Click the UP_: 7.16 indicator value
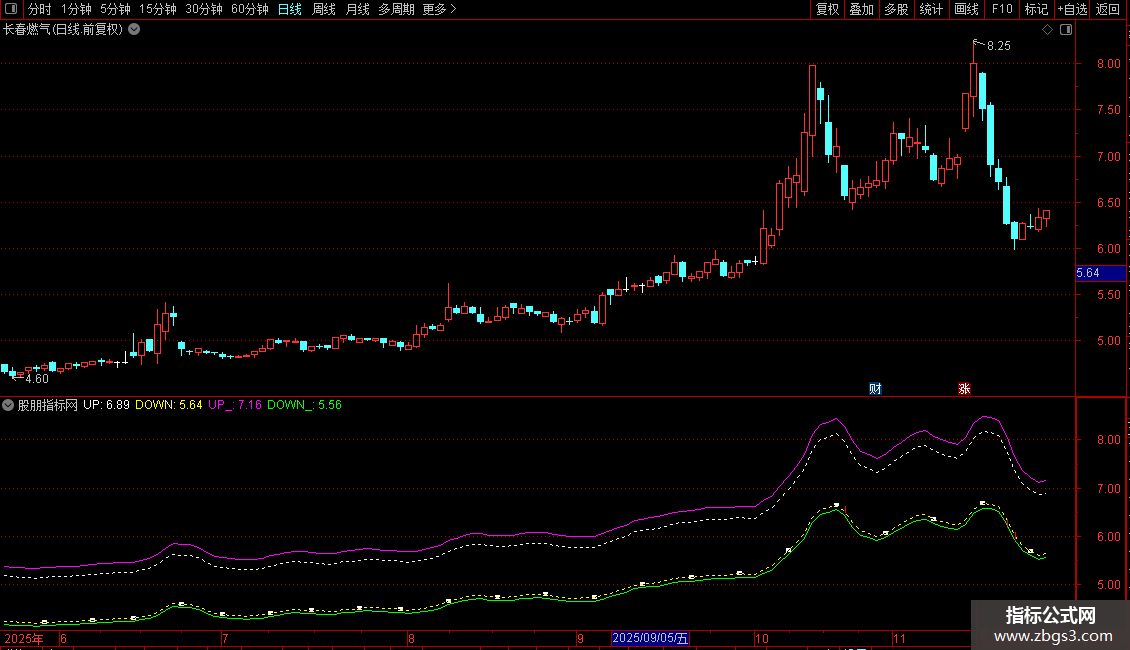The image size is (1130, 650). click(235, 405)
